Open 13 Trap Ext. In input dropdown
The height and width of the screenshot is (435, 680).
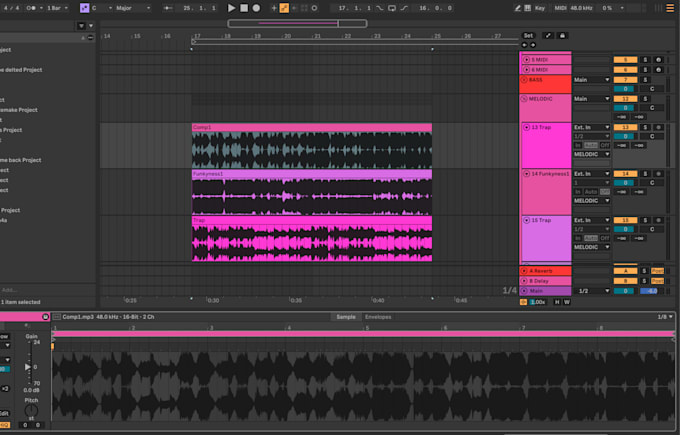pos(592,128)
